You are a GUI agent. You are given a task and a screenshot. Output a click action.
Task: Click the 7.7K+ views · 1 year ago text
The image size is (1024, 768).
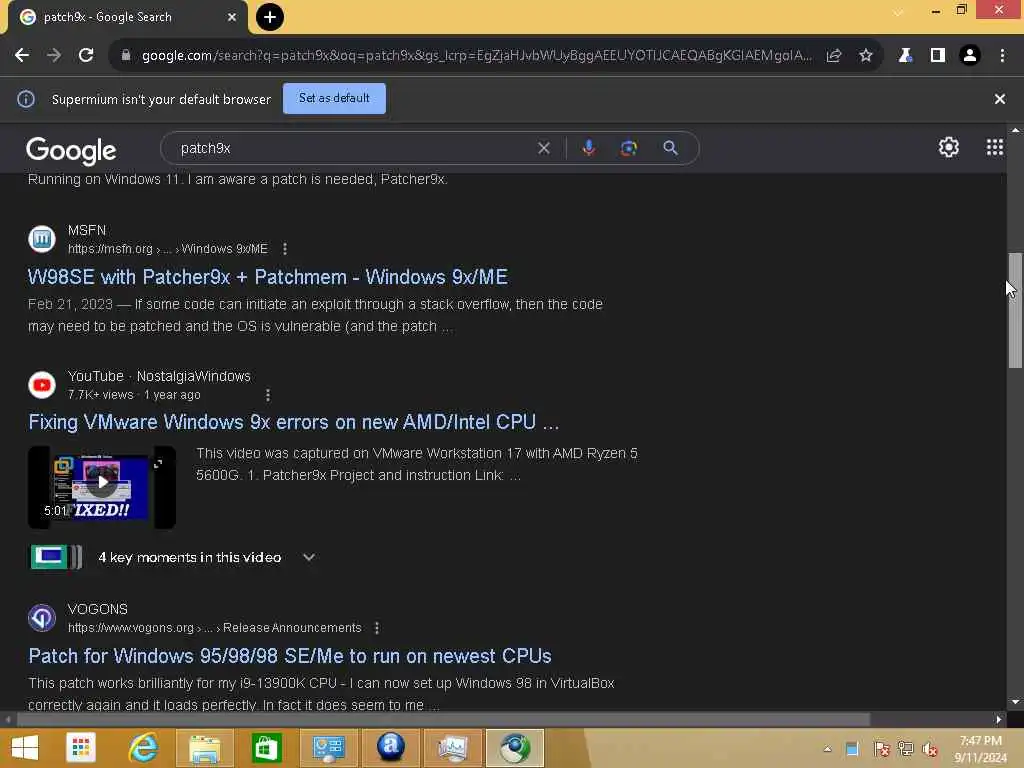pos(134,395)
